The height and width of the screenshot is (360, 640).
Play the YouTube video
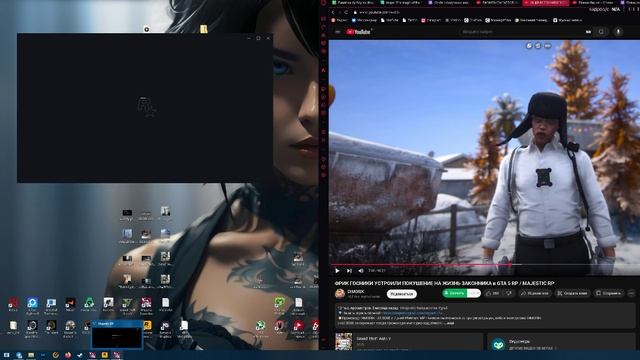pos(337,270)
